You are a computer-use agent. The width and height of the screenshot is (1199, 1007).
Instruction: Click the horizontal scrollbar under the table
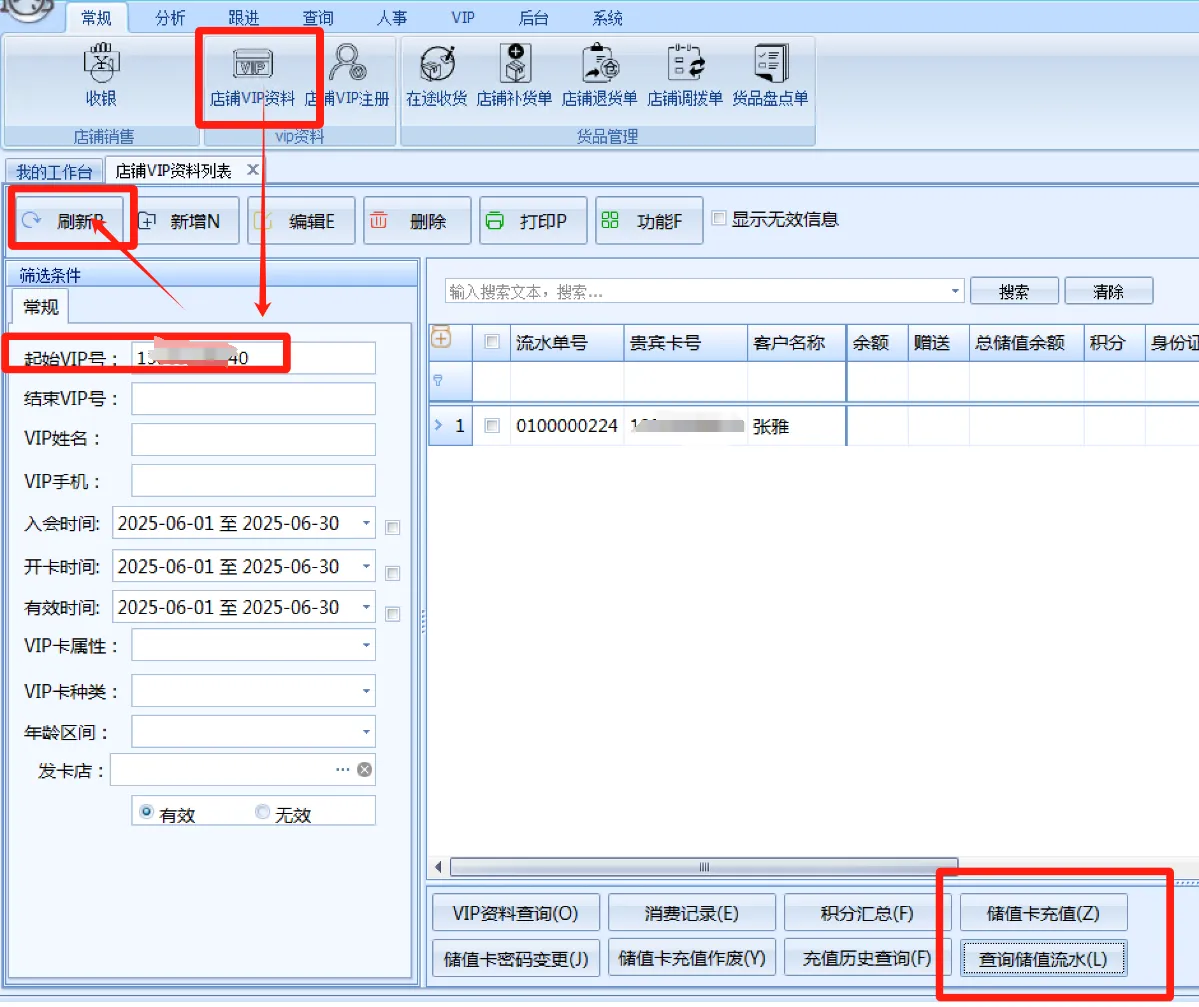click(703, 867)
